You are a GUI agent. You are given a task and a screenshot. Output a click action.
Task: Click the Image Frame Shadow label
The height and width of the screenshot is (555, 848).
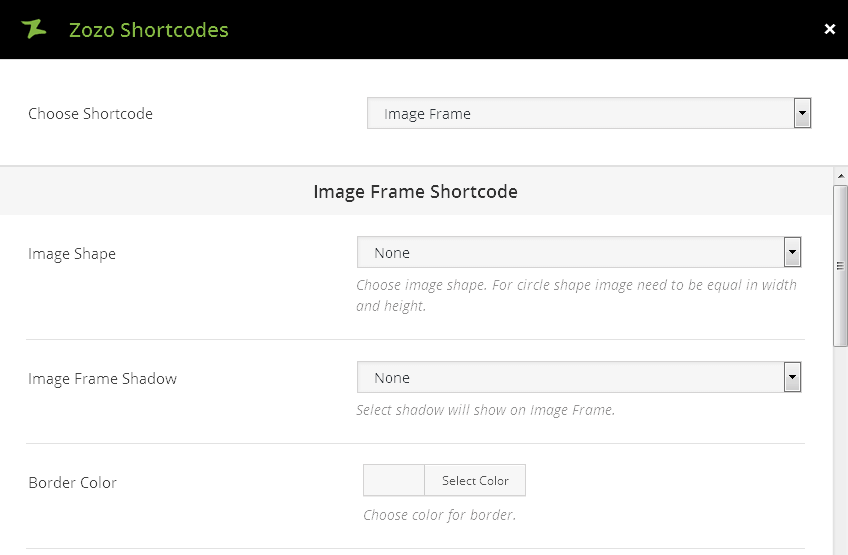[x=102, y=379]
